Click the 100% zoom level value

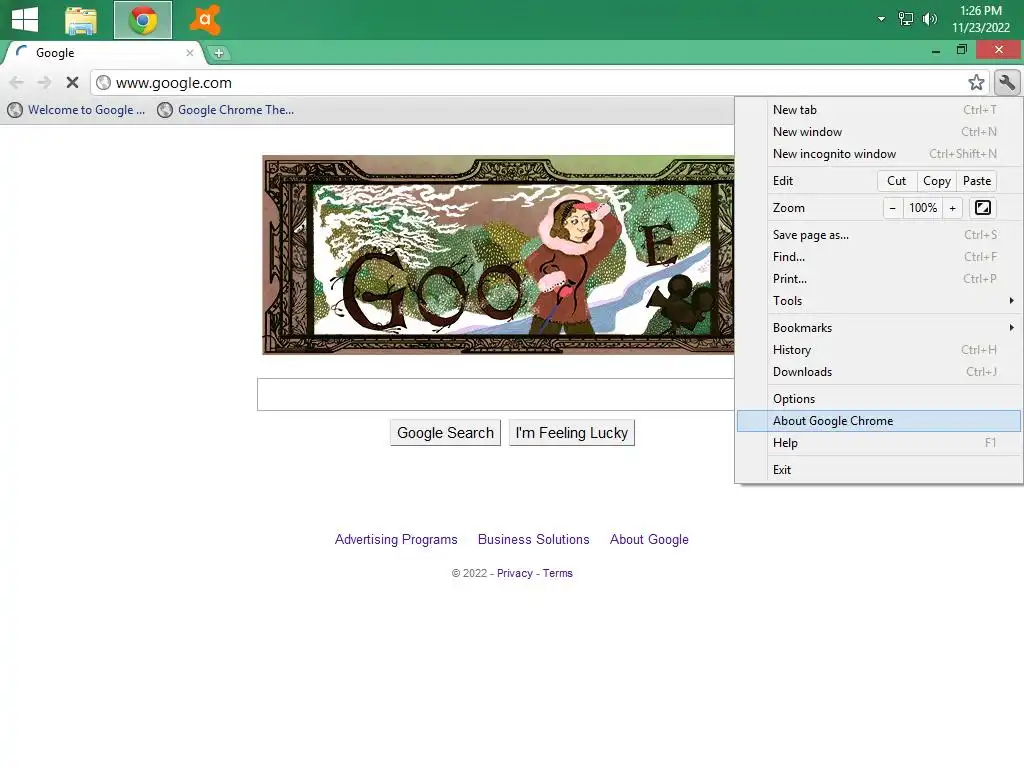pos(923,208)
